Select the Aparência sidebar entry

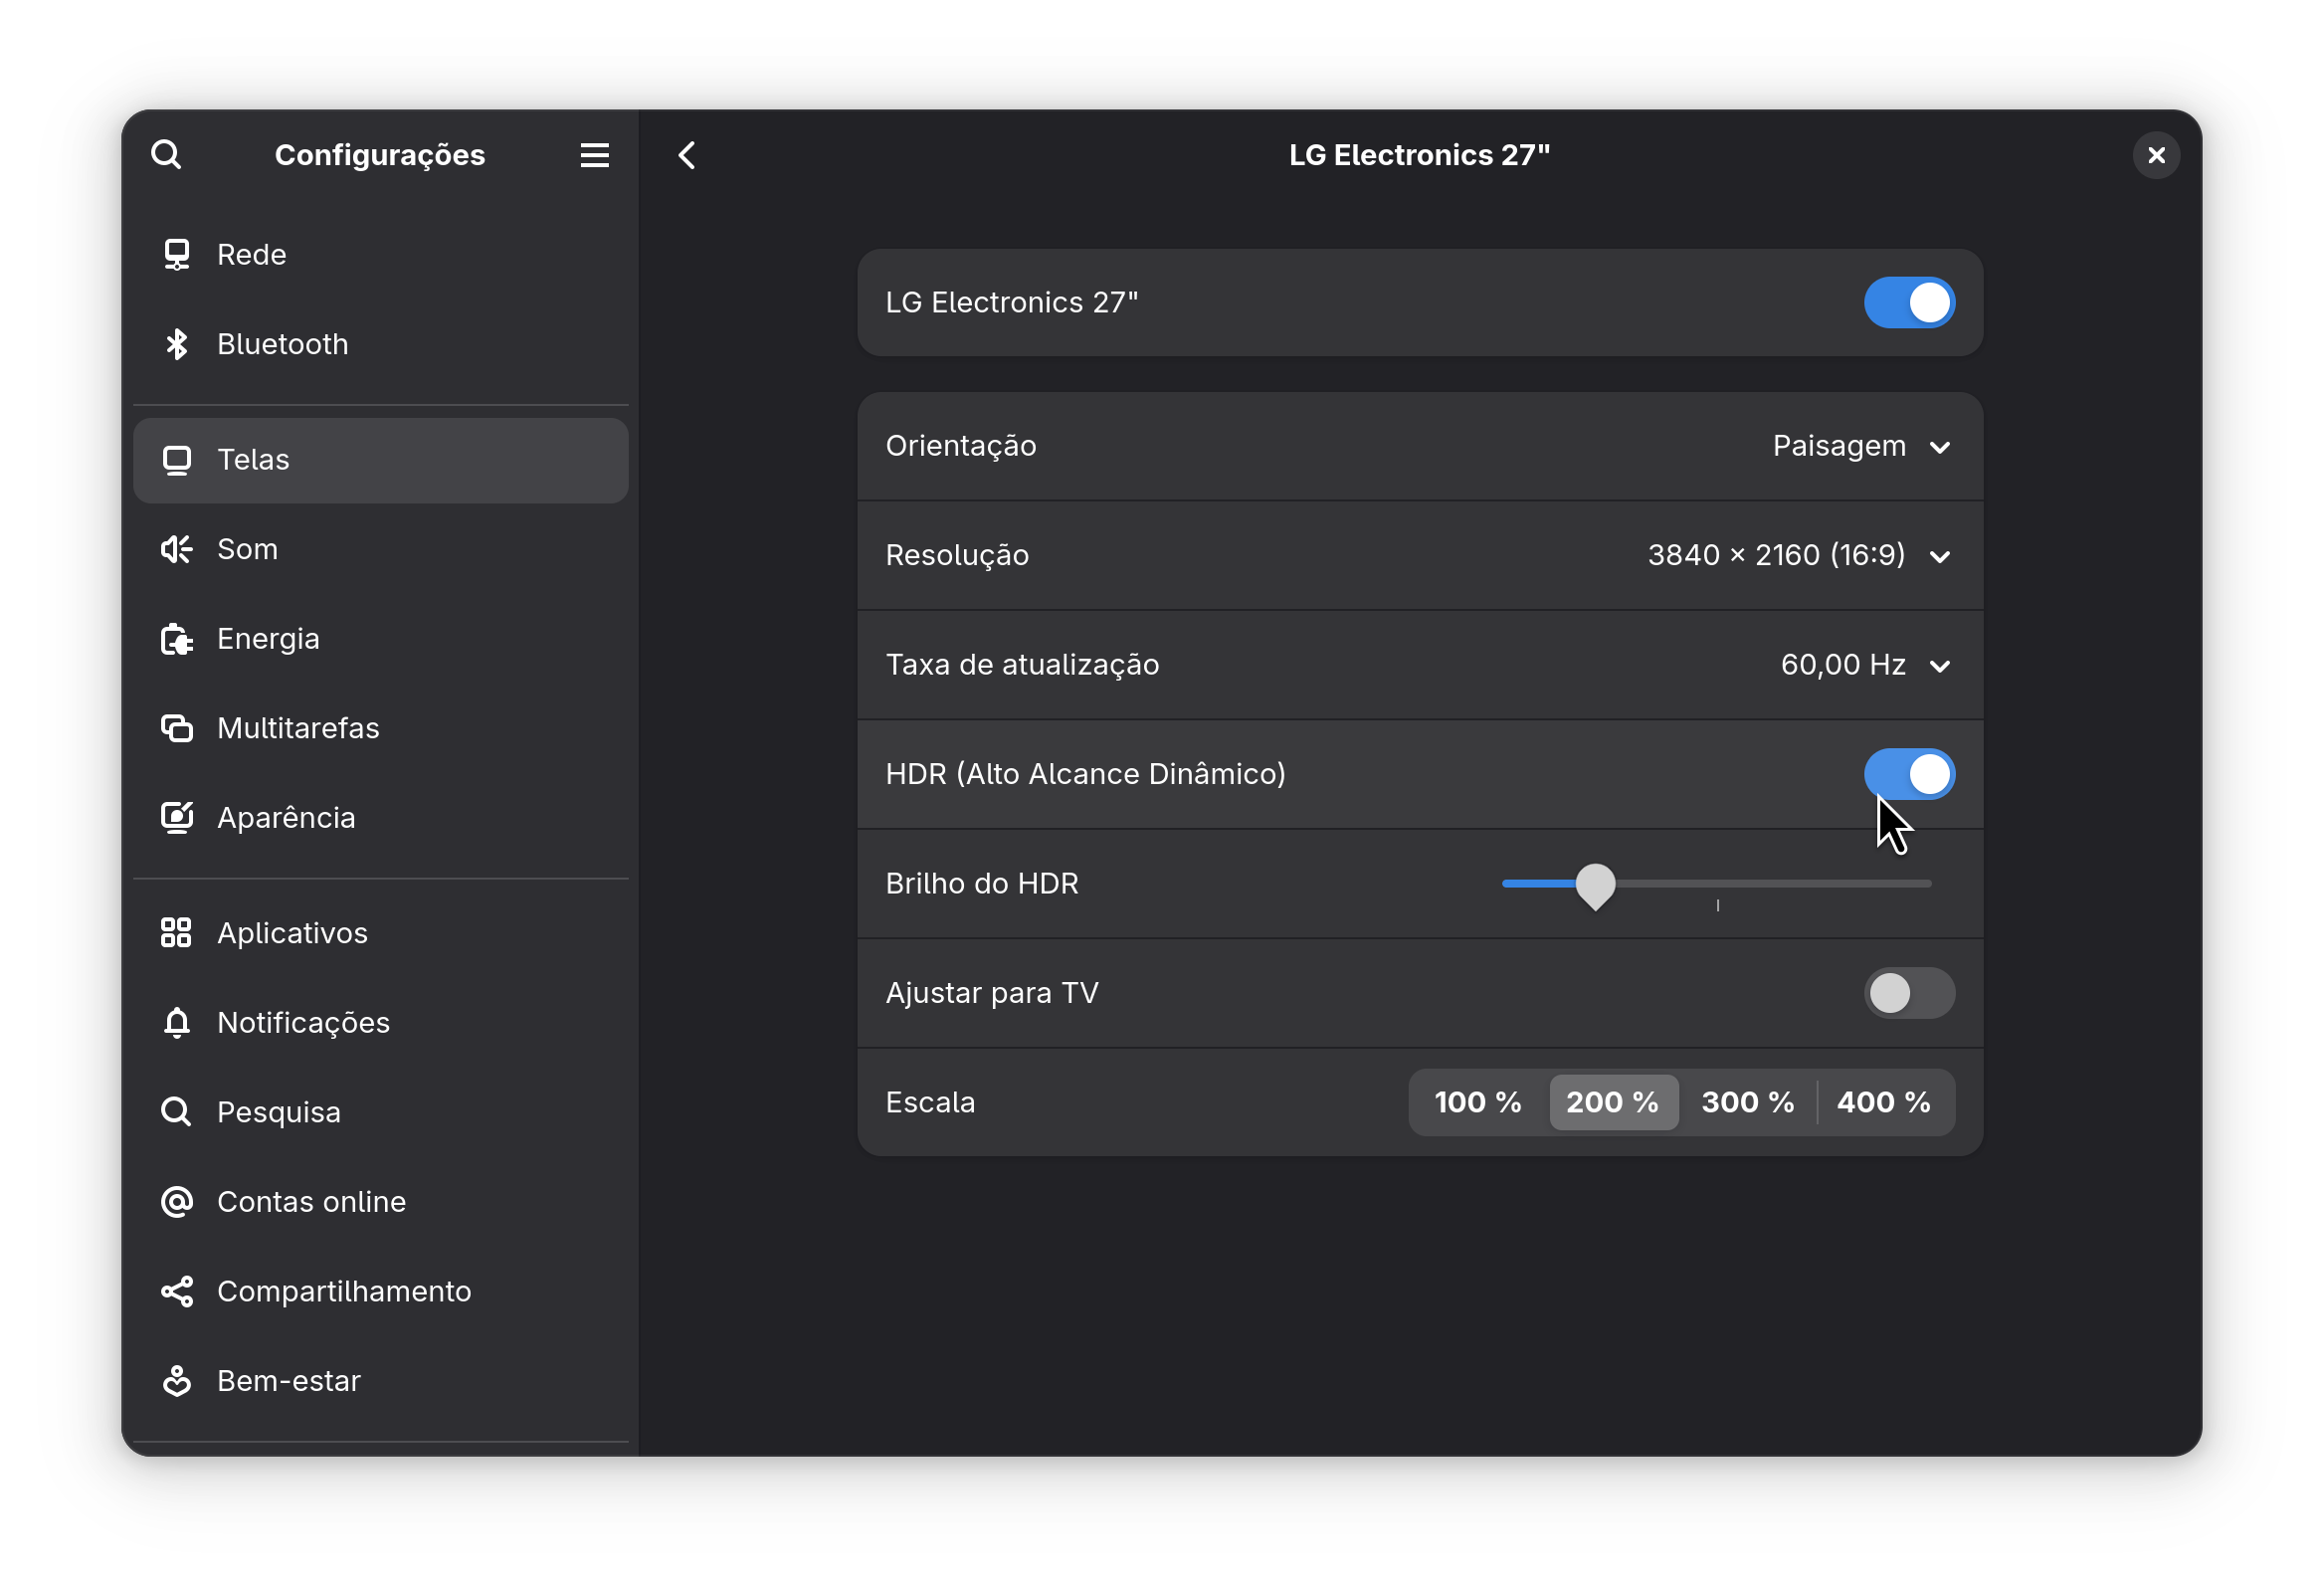[381, 818]
